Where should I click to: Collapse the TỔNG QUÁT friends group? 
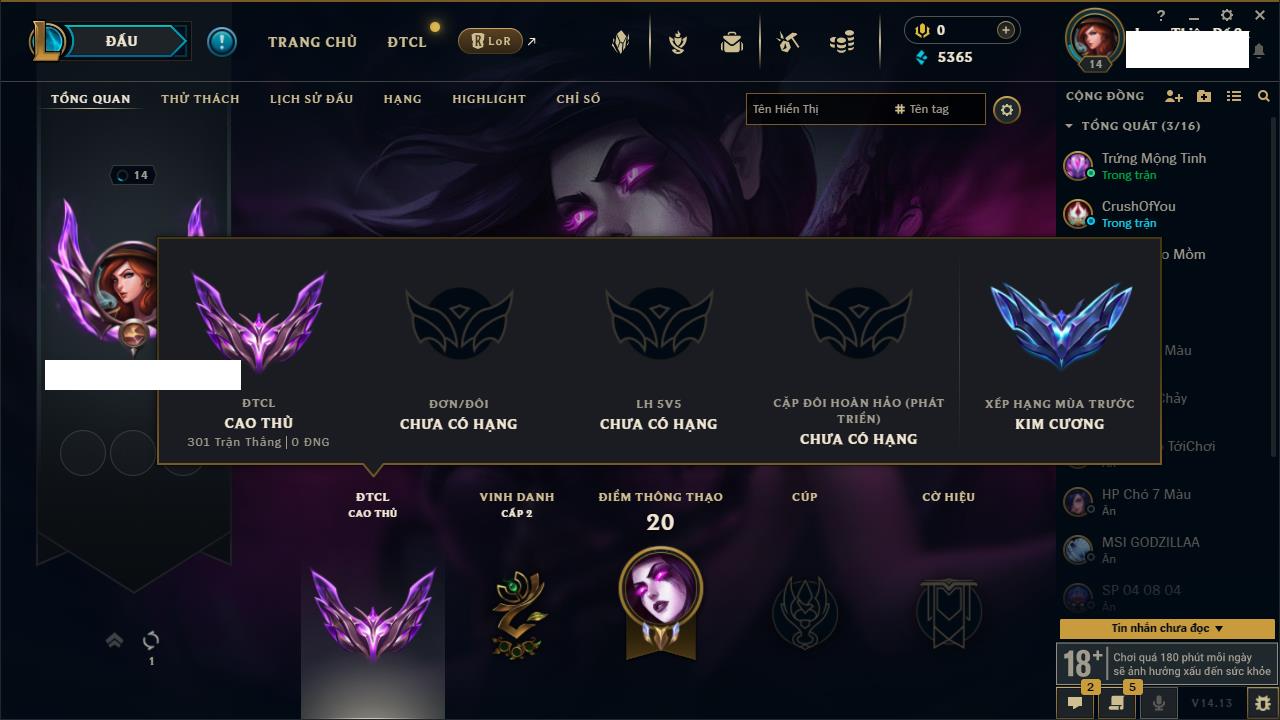click(x=1069, y=126)
